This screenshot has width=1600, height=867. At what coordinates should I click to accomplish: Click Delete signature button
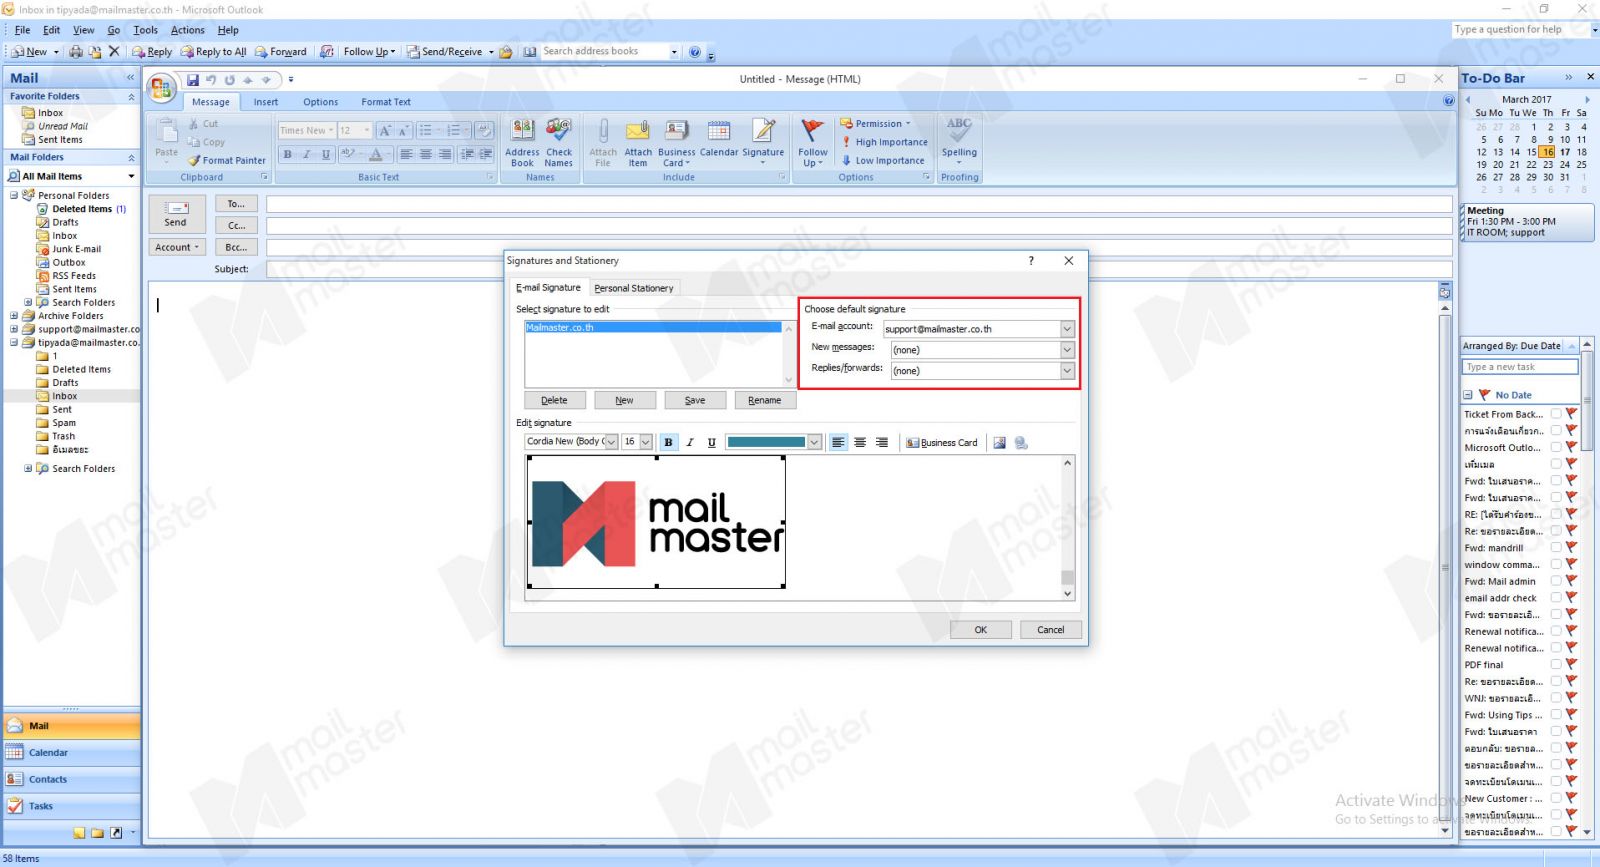(x=554, y=400)
